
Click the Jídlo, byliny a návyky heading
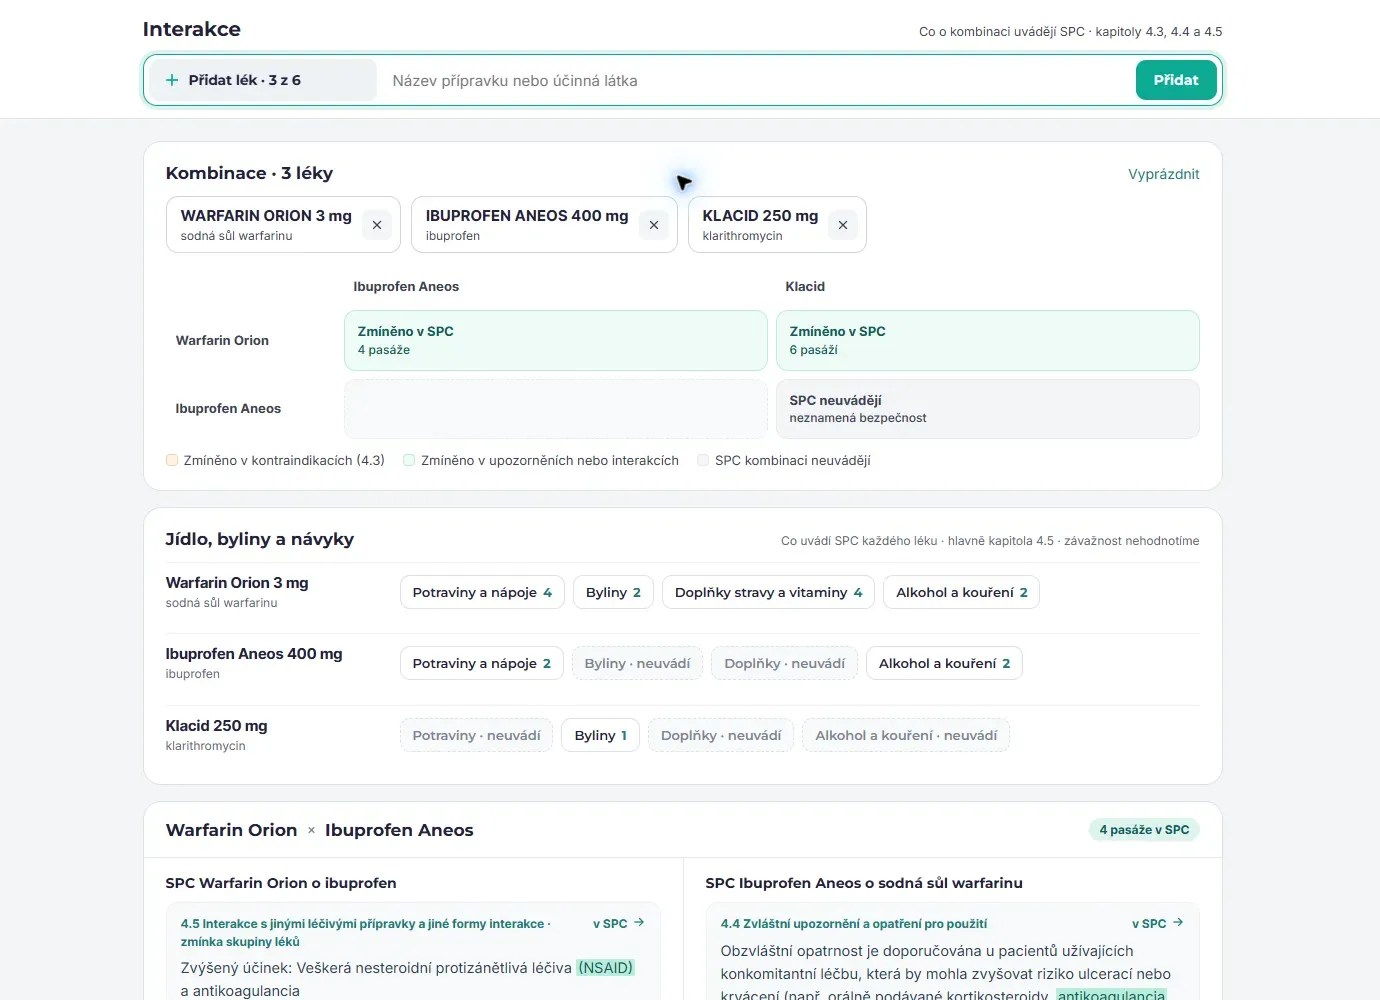(260, 539)
